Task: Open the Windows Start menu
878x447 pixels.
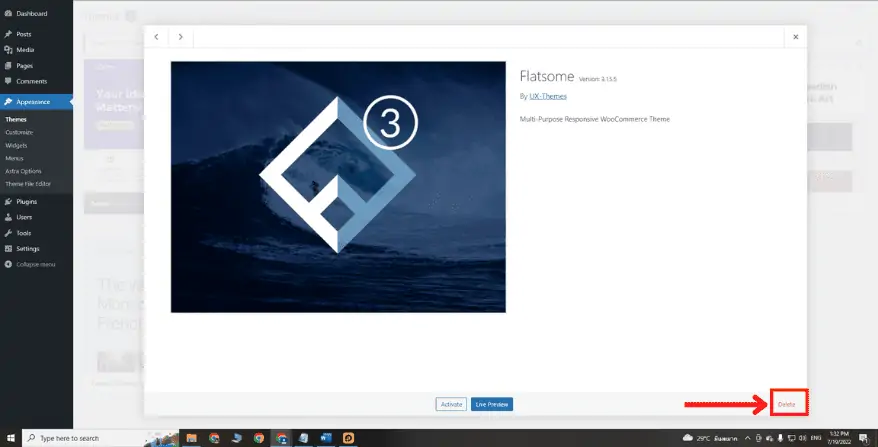Action: coord(11,438)
